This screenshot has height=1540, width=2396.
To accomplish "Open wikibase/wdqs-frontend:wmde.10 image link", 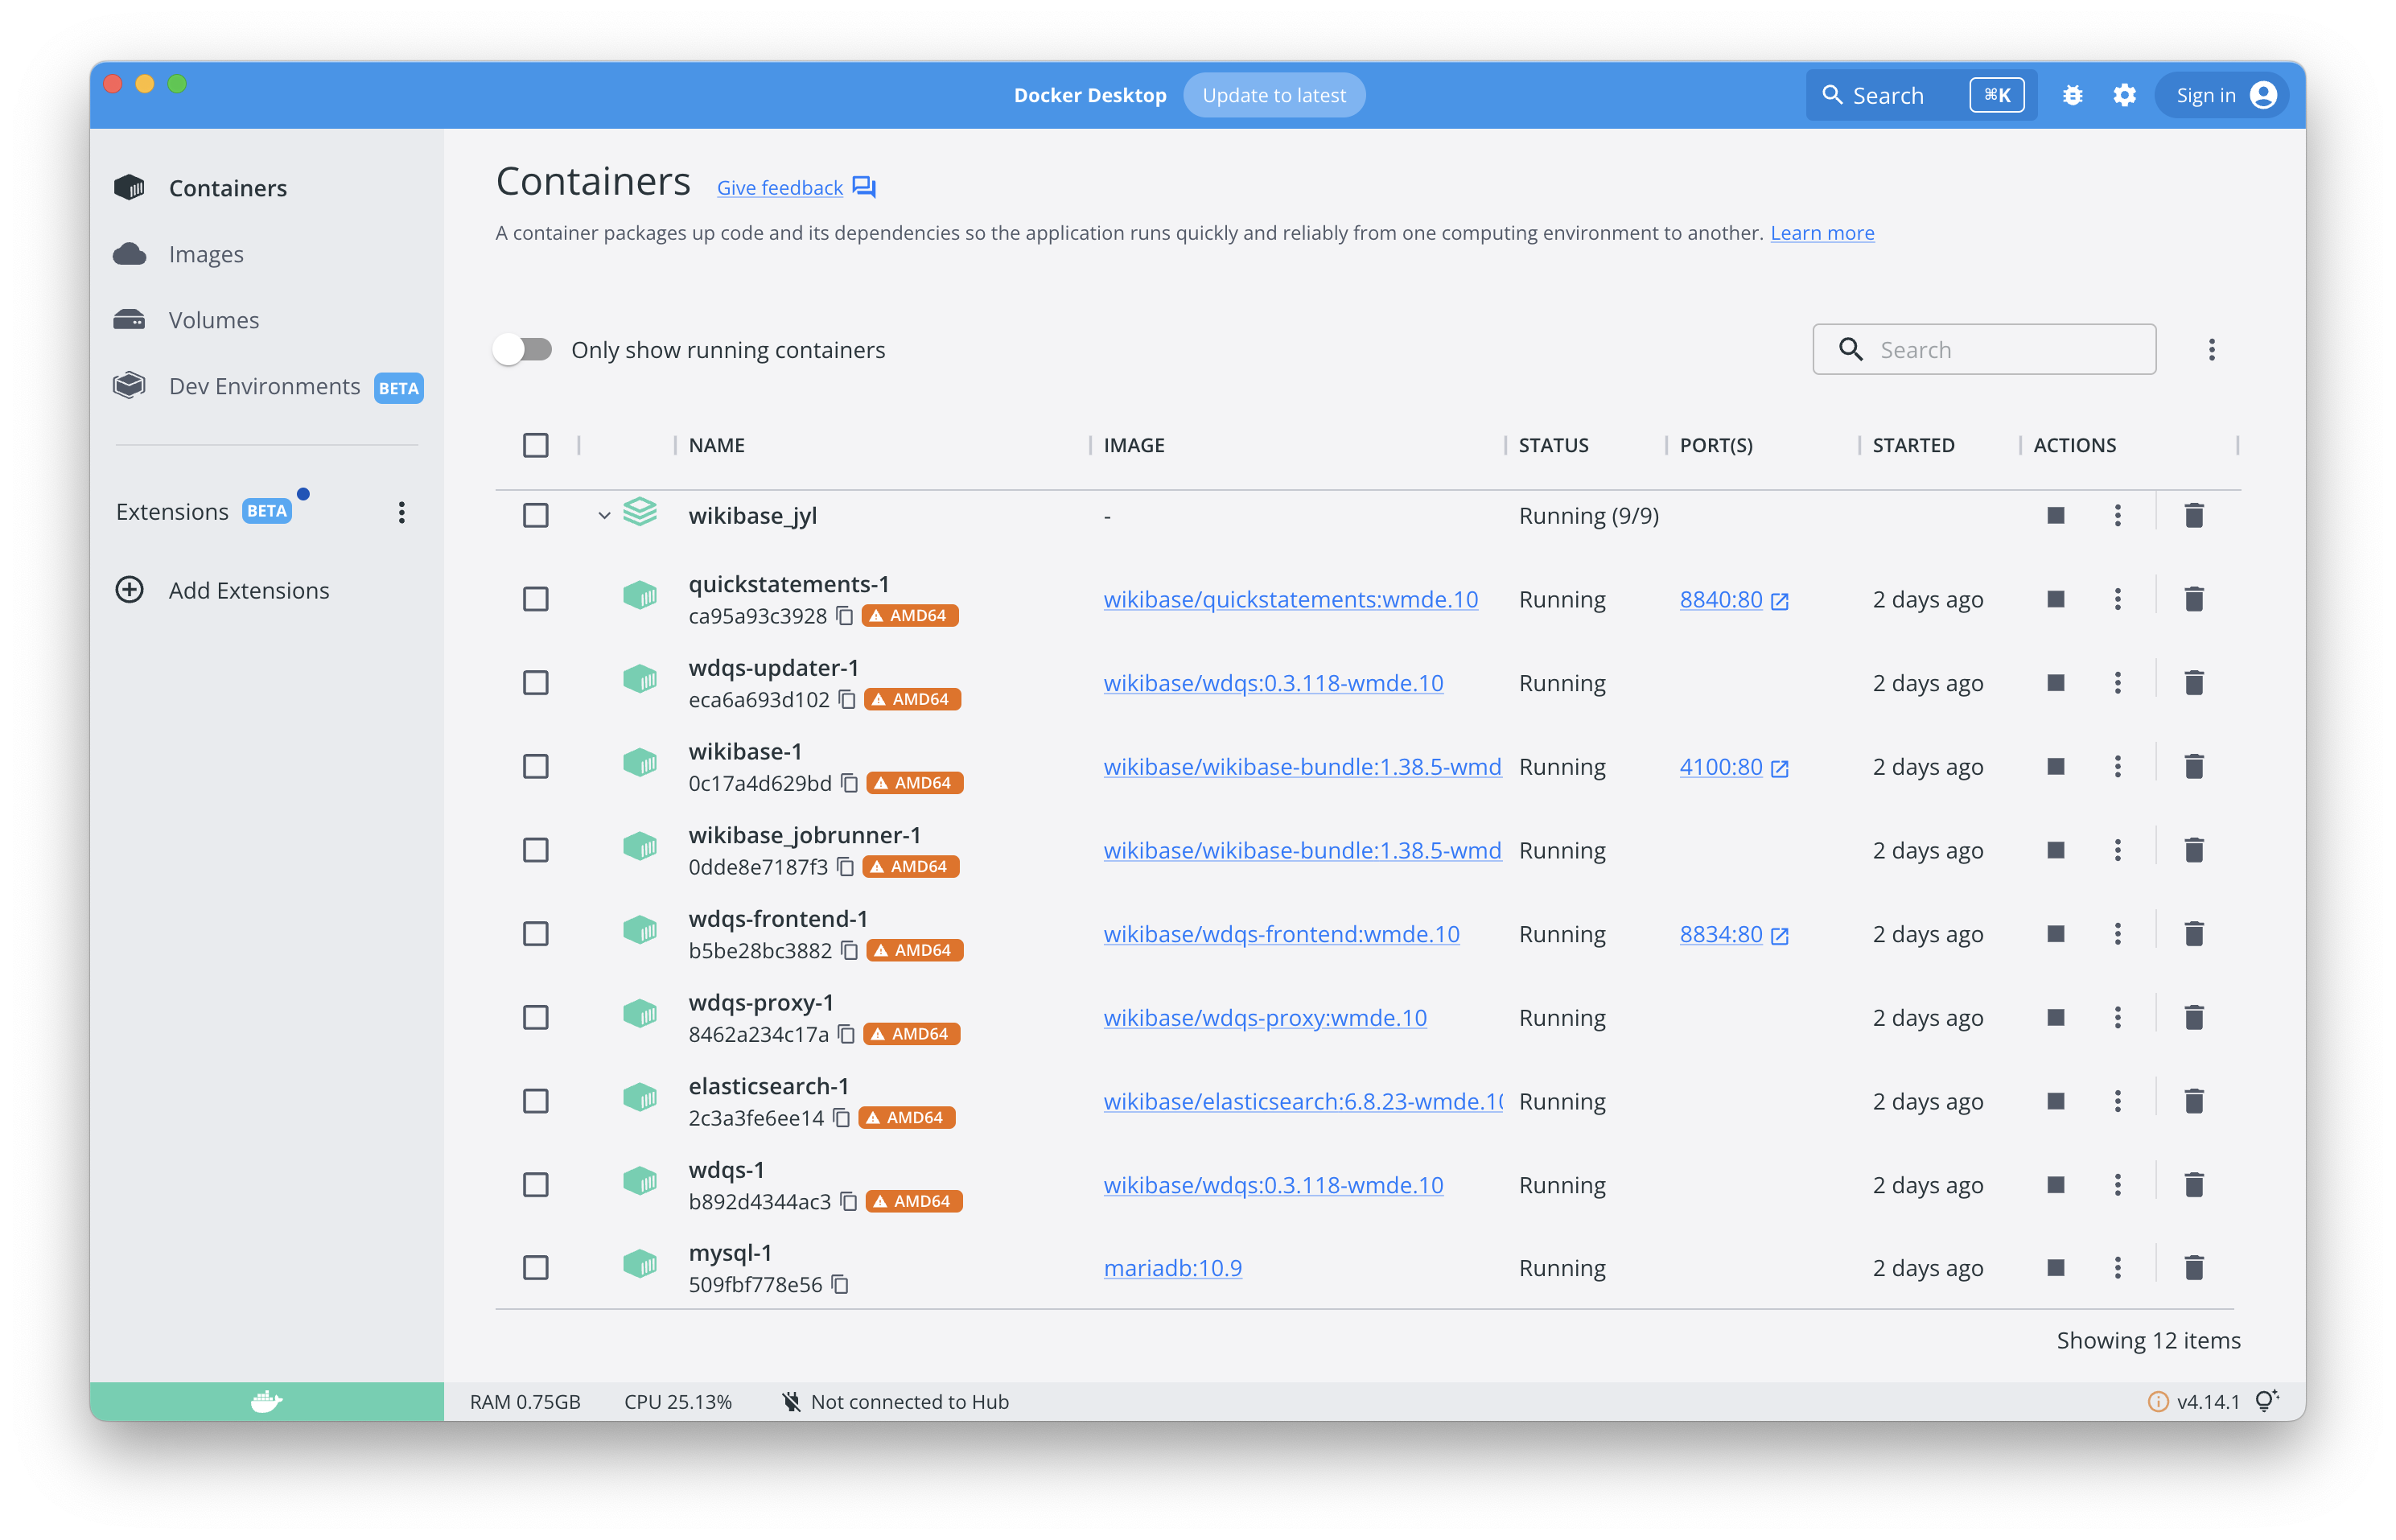I will click(1281, 934).
